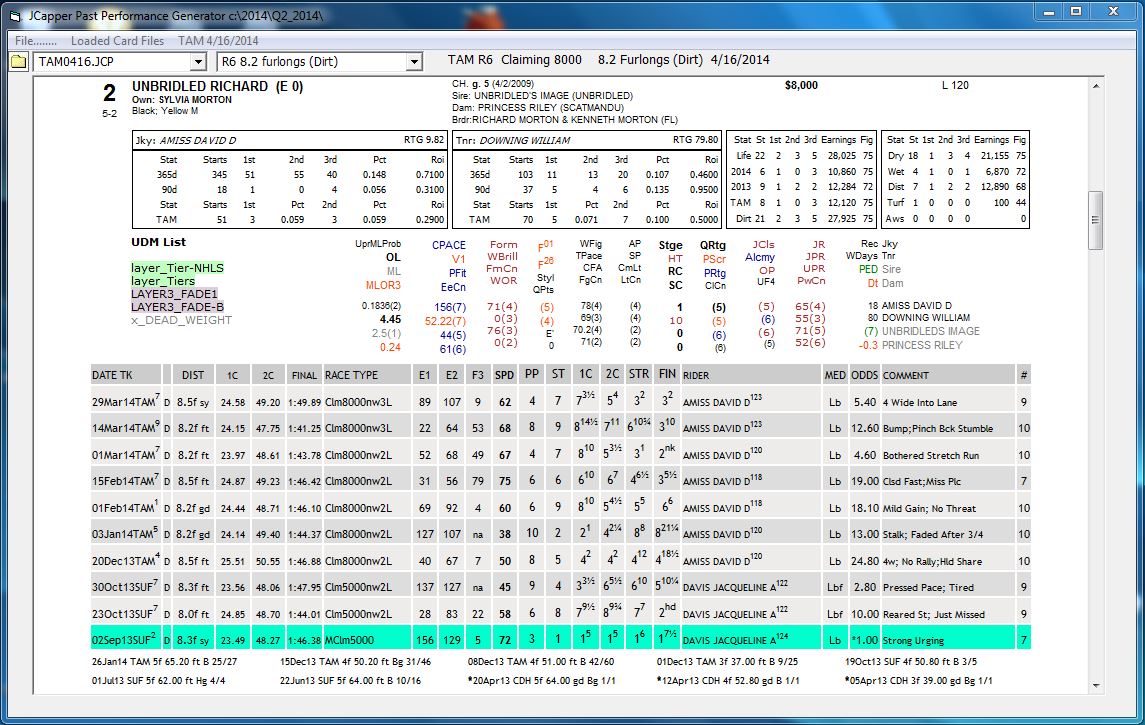Click the $8,000 claiming price
This screenshot has width=1145, height=725.
801,85
